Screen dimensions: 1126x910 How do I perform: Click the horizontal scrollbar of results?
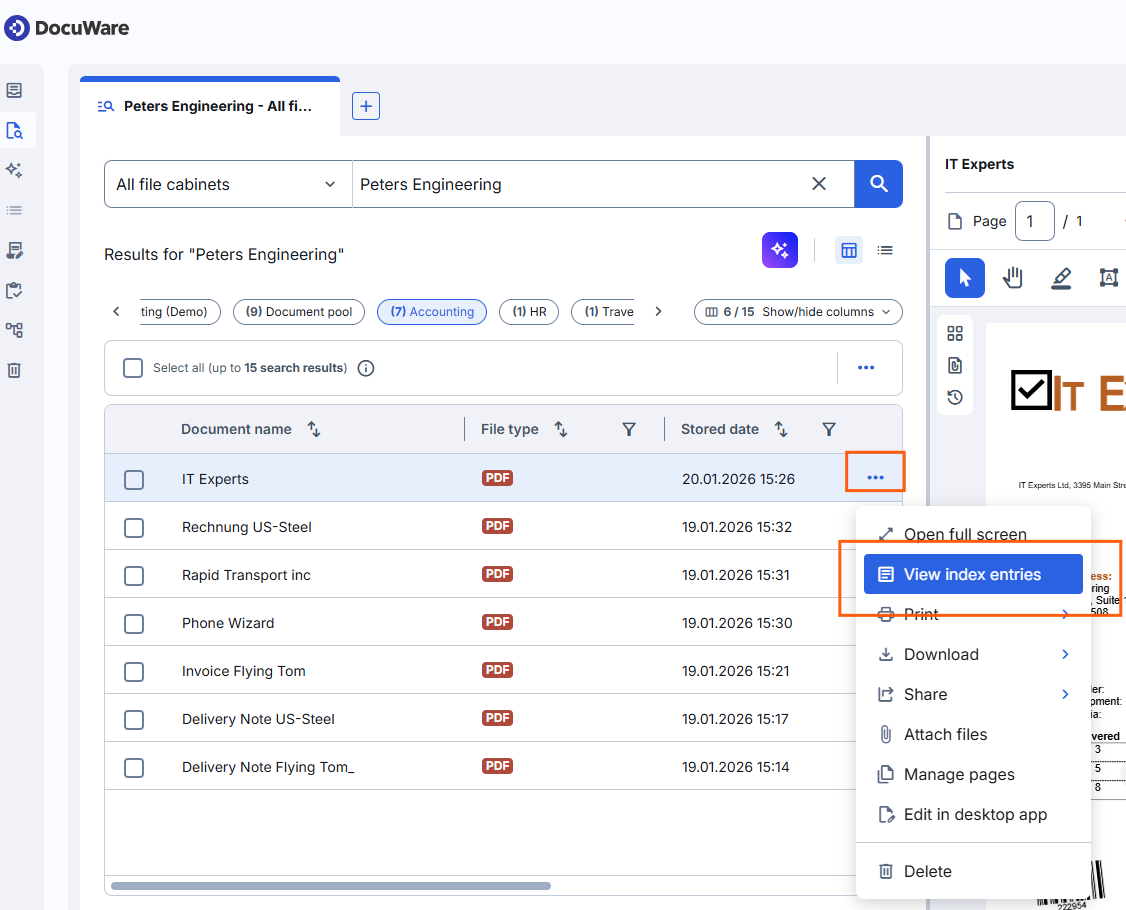pyautogui.click(x=330, y=886)
